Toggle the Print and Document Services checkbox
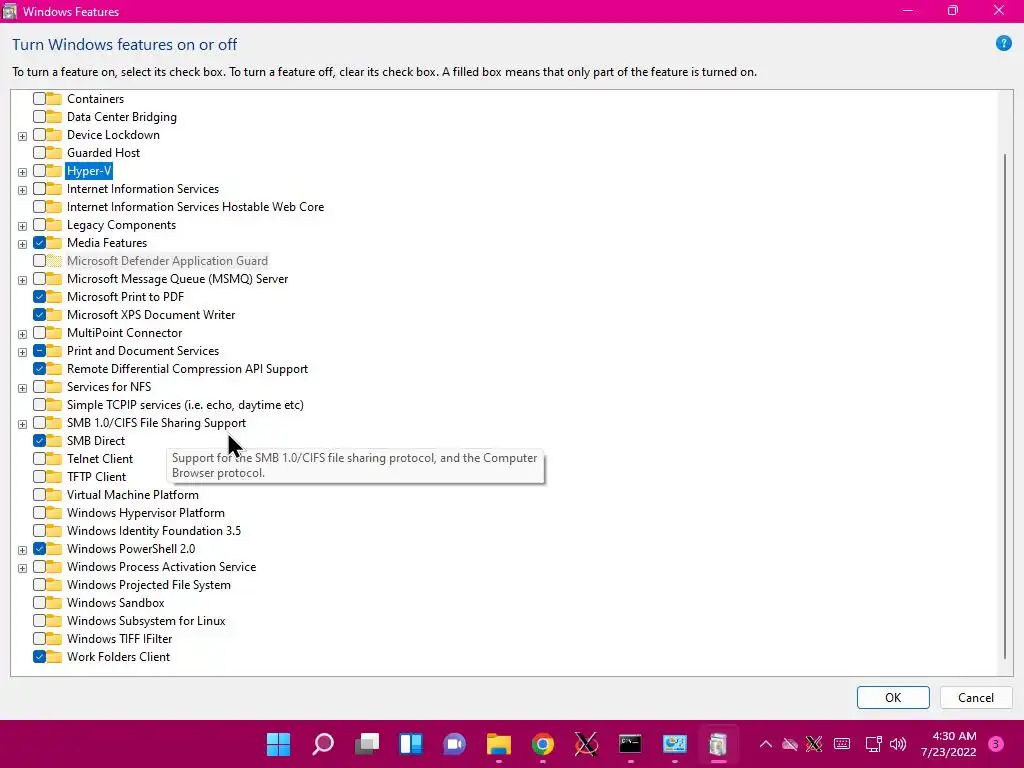The image size is (1024, 768). [39, 351]
